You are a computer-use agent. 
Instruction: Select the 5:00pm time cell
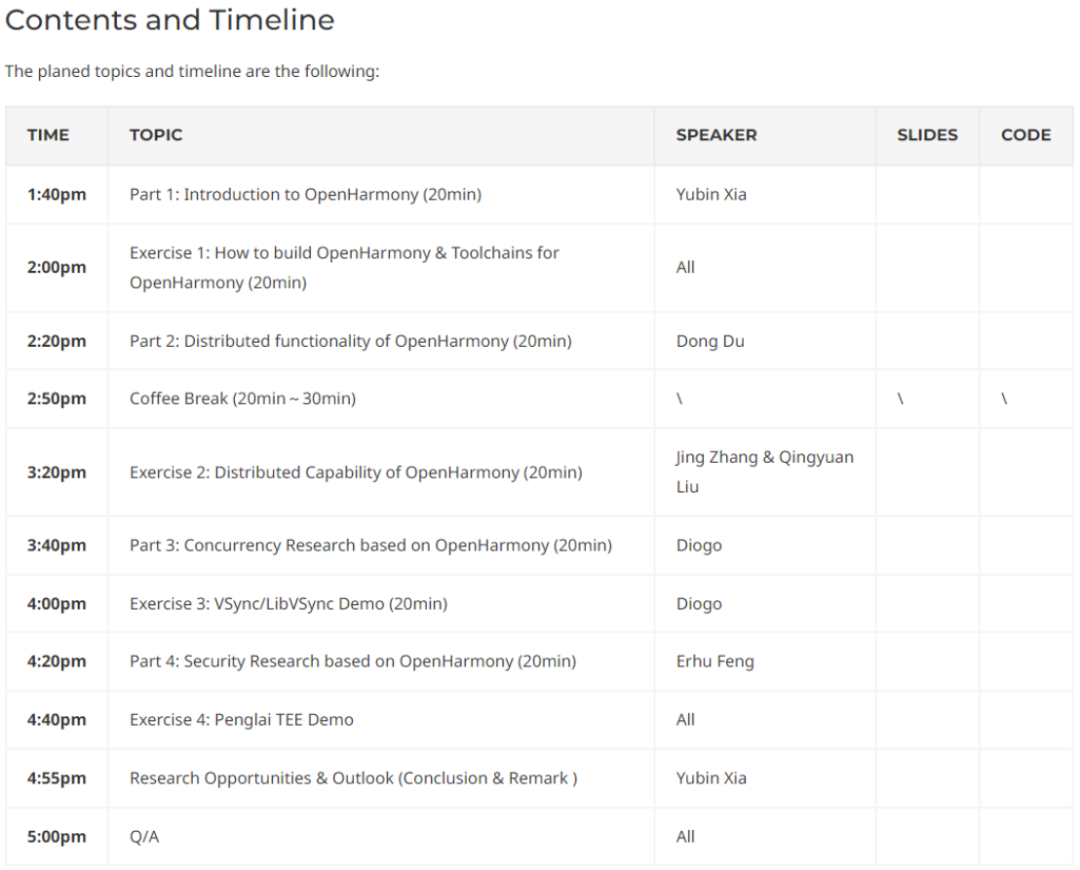[56, 837]
